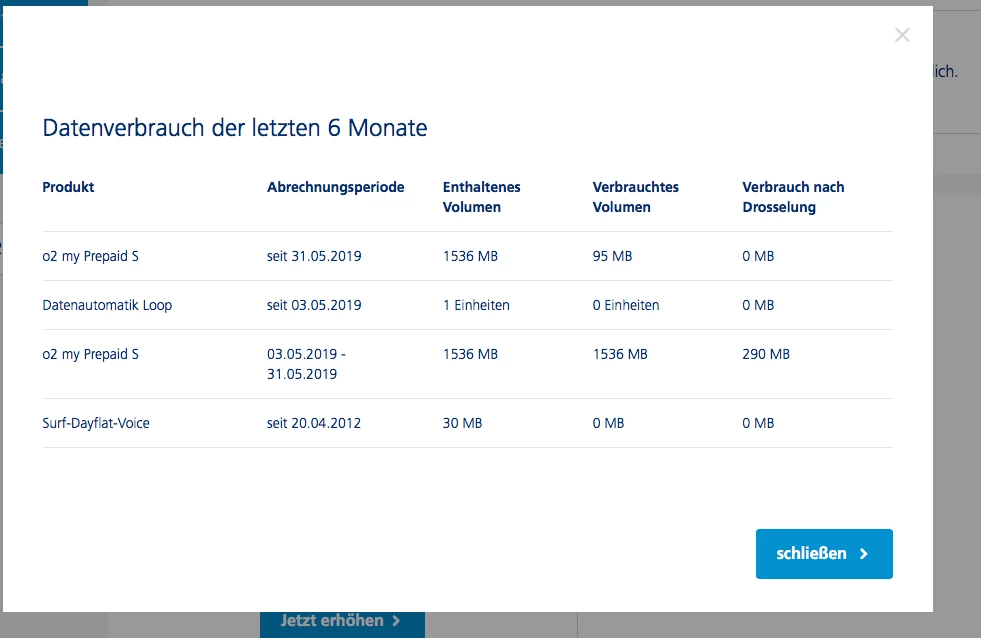Select the 290 MB throttled usage cell
981x638 pixels.
pyautogui.click(x=766, y=354)
